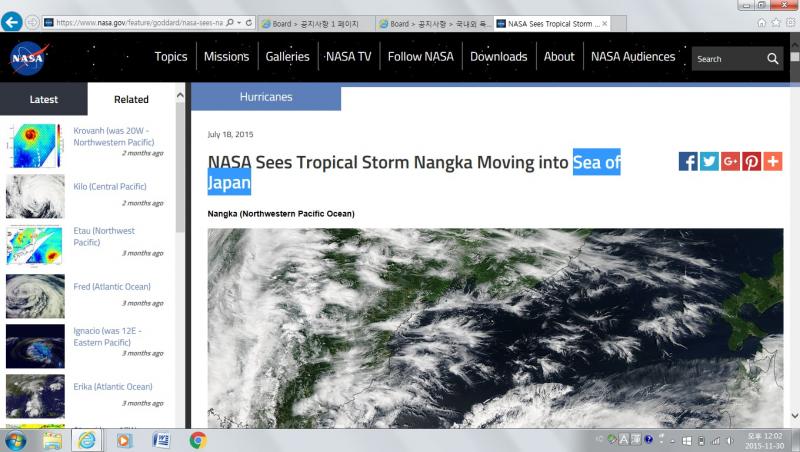800x452 pixels.
Task: Open the Latest tab in sidebar
Action: click(x=44, y=100)
